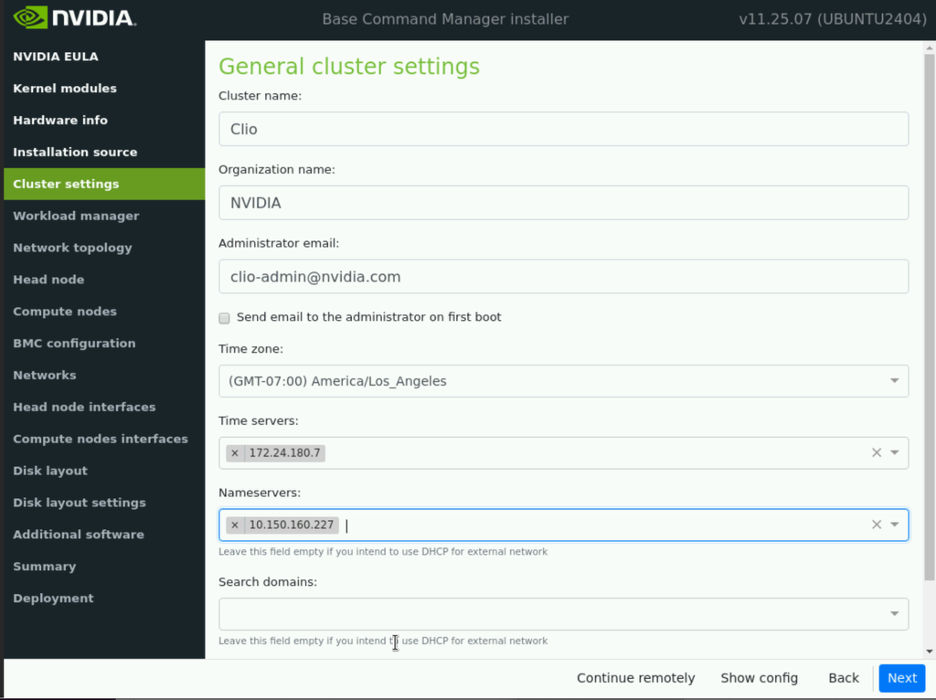Click the 10.150.160.227 nameserver text

point(291,525)
